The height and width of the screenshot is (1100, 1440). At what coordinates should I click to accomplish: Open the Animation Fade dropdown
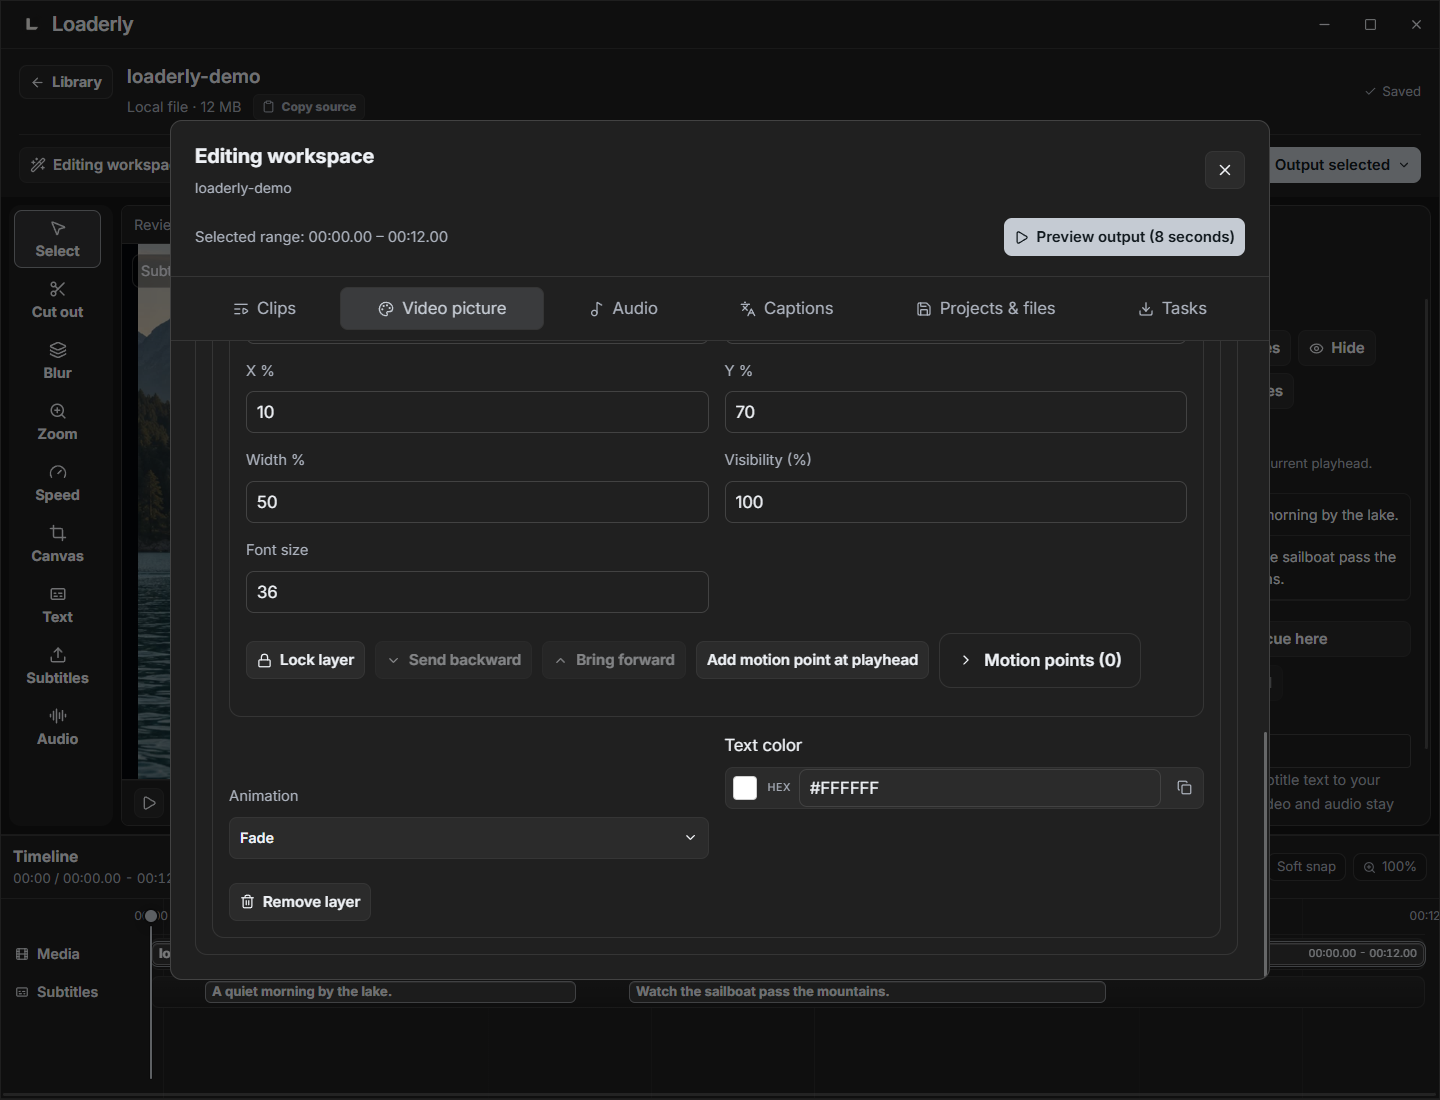click(468, 838)
